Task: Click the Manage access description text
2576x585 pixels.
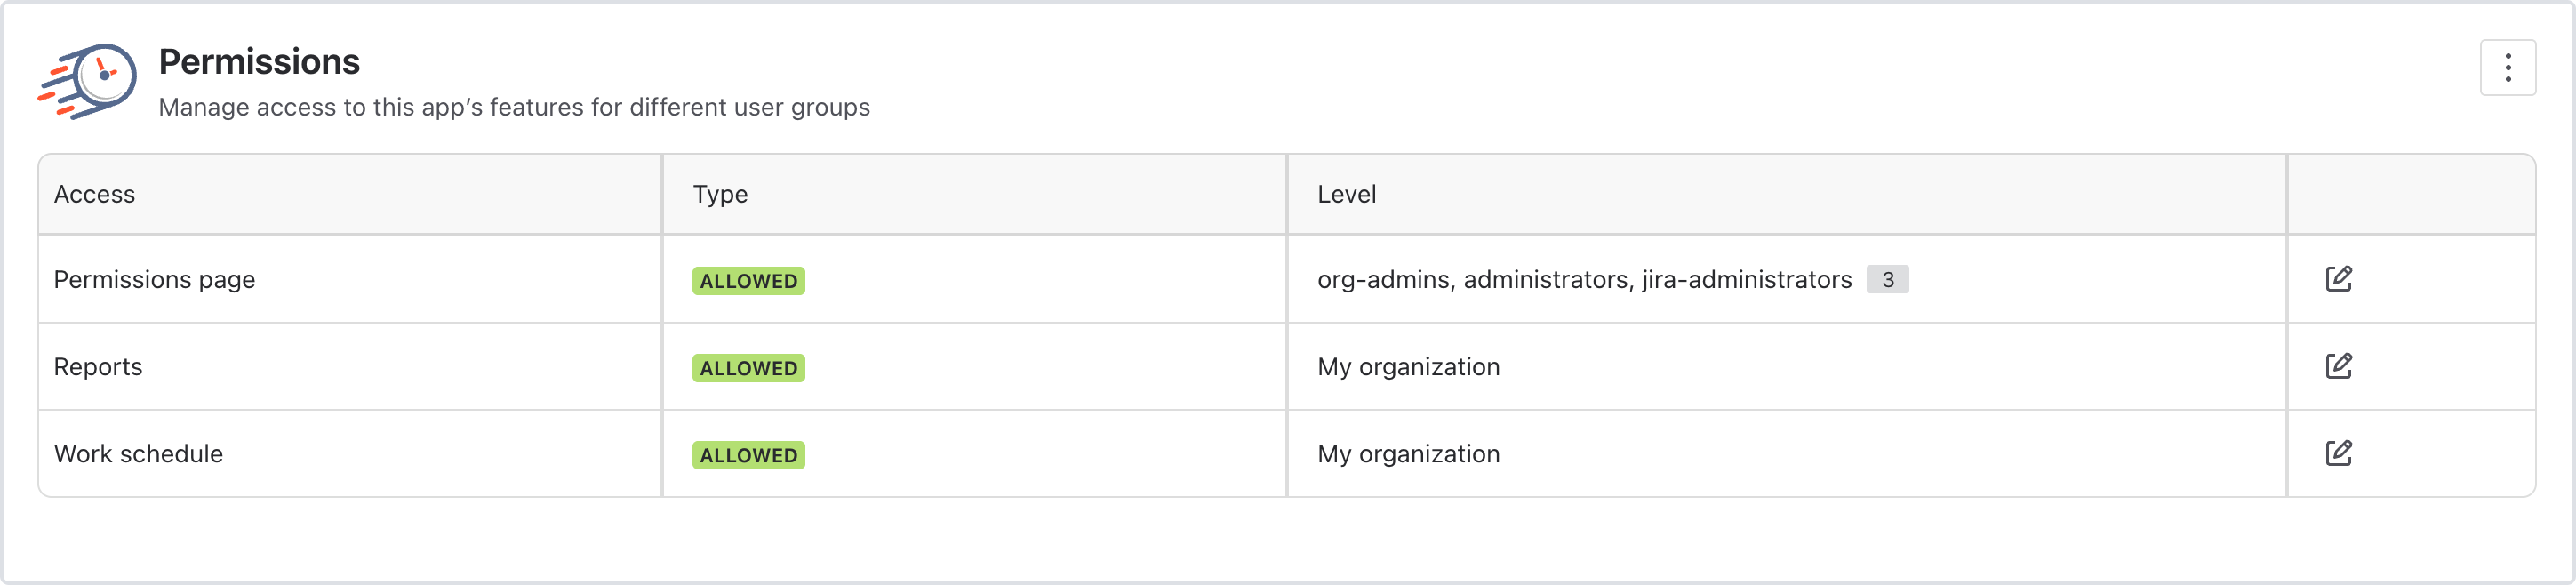Action: (x=514, y=107)
